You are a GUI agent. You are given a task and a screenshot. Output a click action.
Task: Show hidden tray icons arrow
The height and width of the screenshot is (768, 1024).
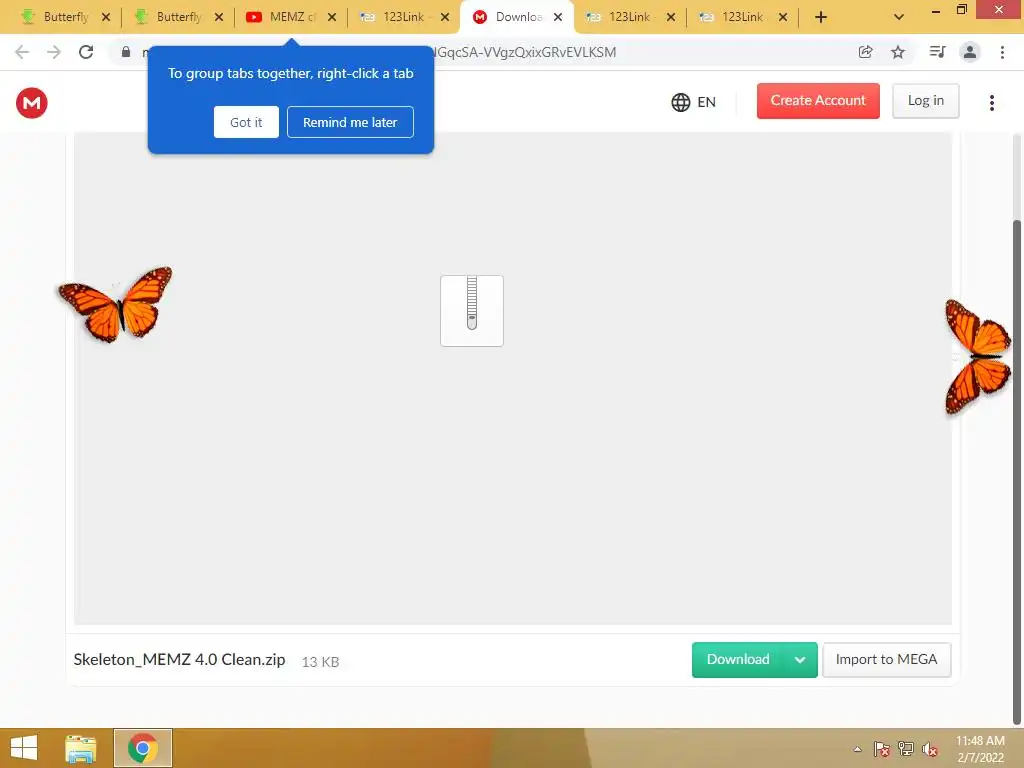click(857, 749)
